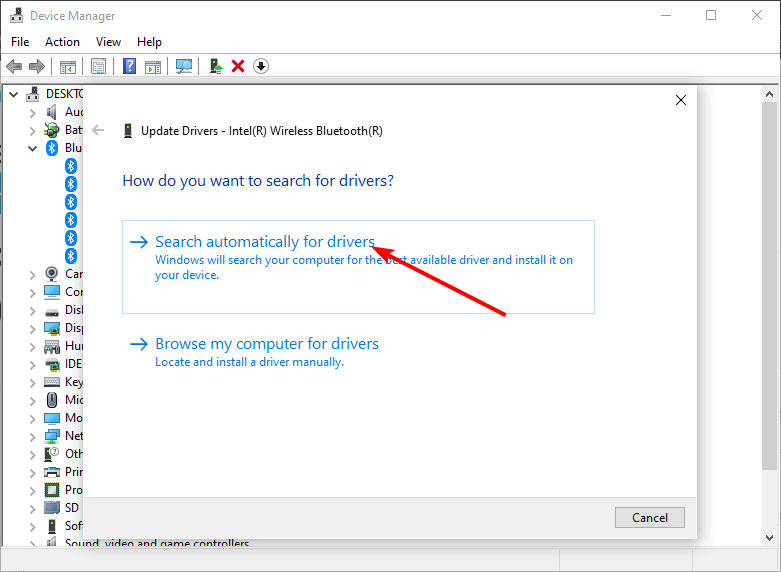Click the Cancel button in Update Drivers
The height and width of the screenshot is (572, 781).
tap(650, 518)
